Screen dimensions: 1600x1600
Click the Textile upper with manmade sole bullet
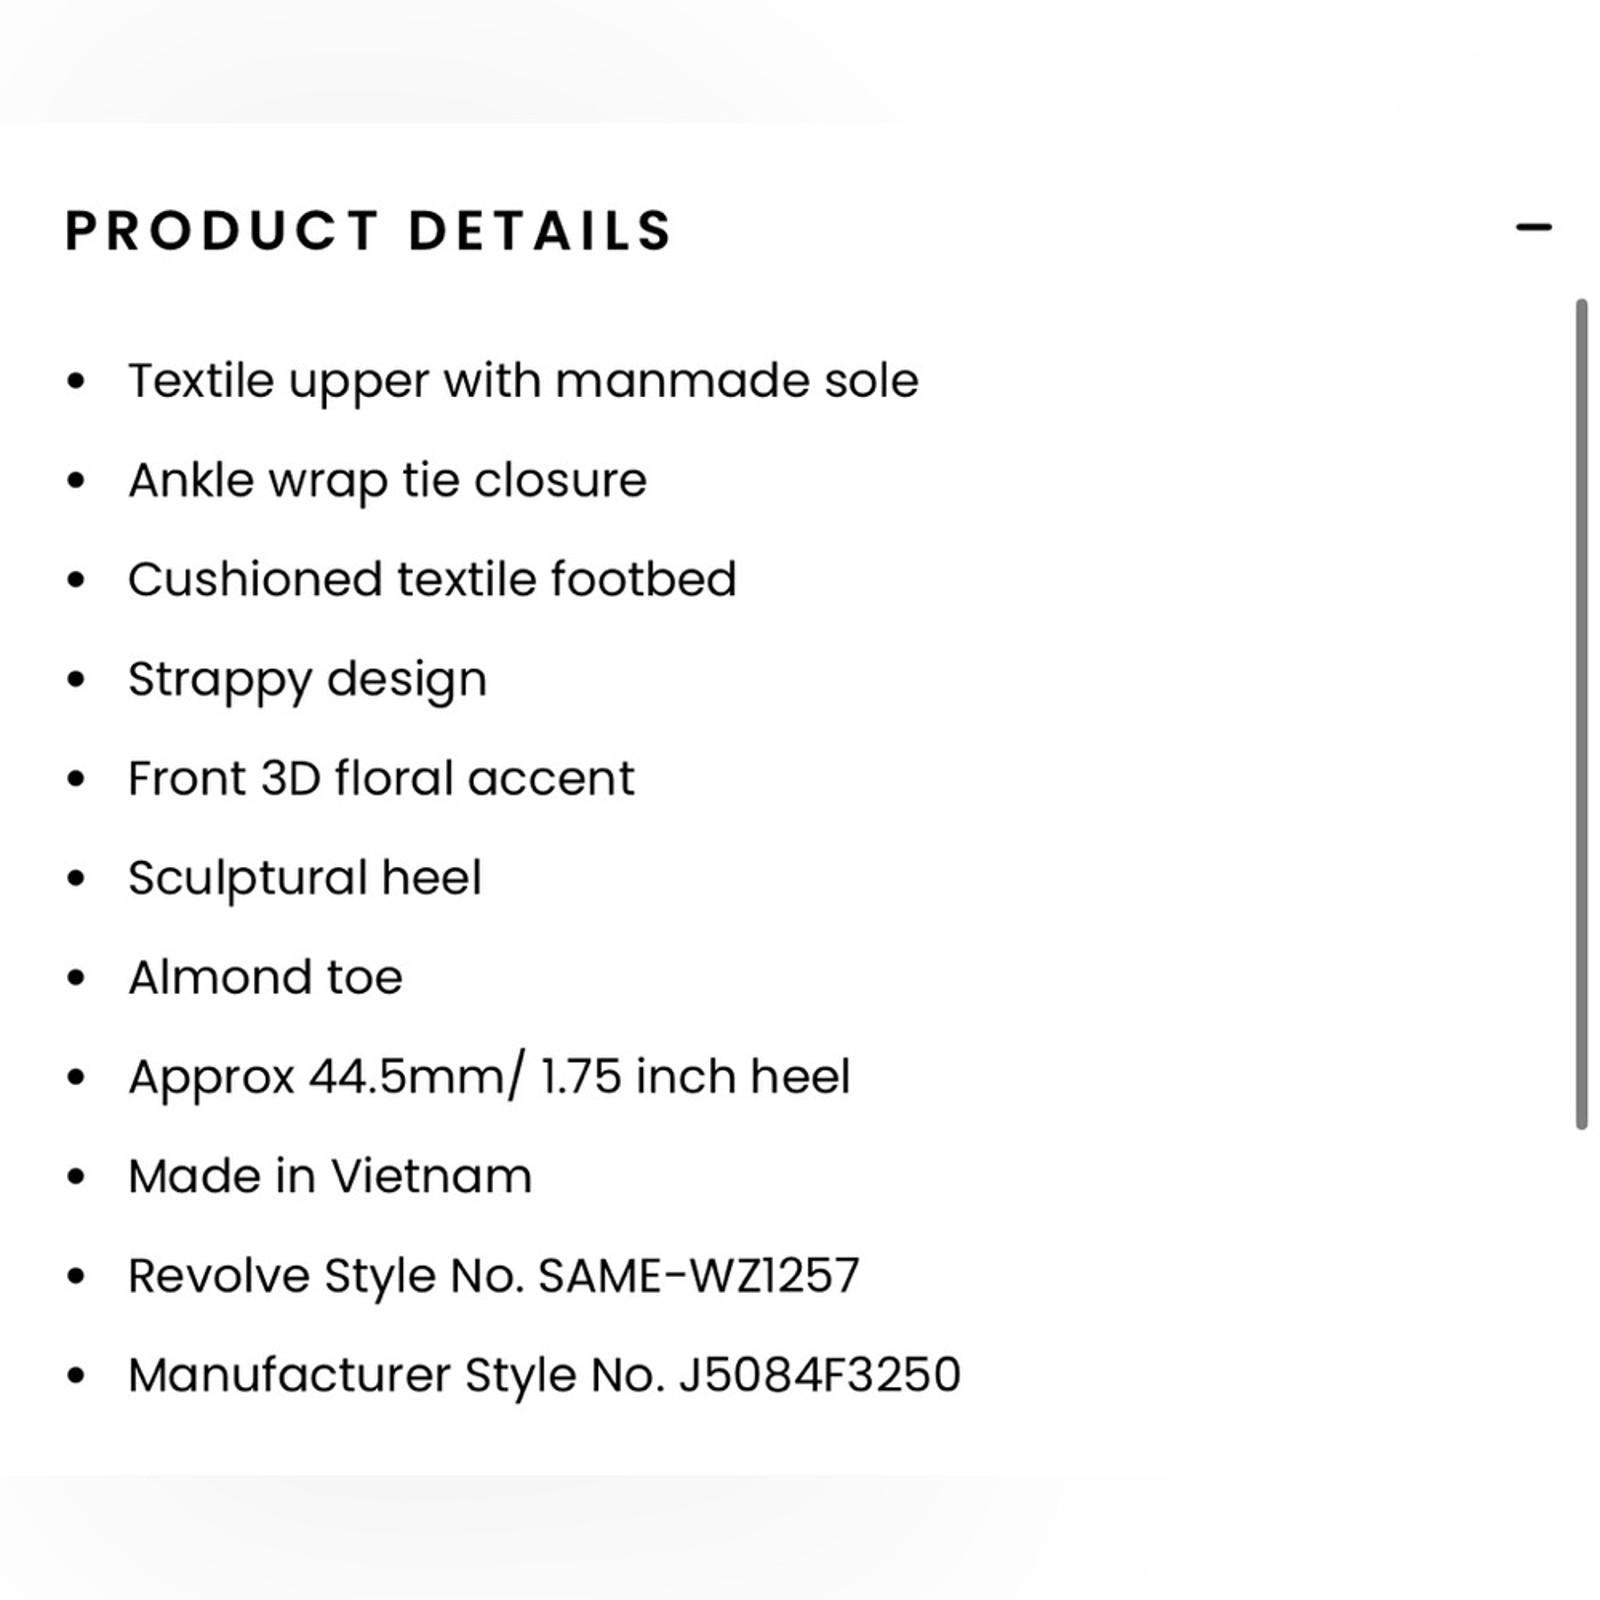pos(525,379)
